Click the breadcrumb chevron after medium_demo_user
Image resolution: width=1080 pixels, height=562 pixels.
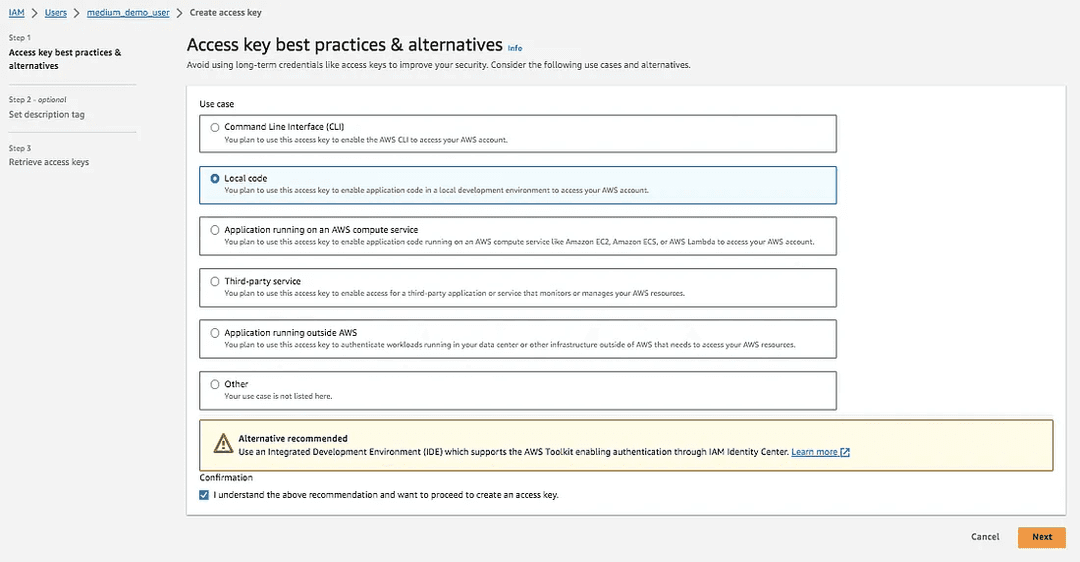coord(180,12)
